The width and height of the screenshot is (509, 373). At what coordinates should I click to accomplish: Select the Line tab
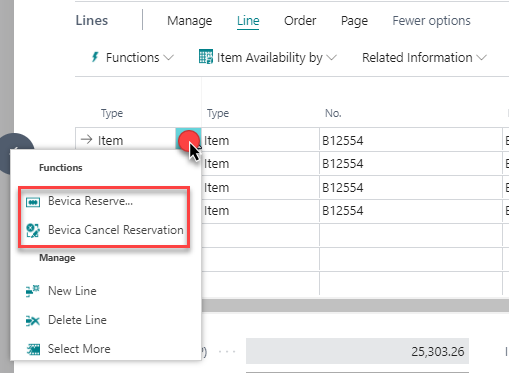point(248,21)
